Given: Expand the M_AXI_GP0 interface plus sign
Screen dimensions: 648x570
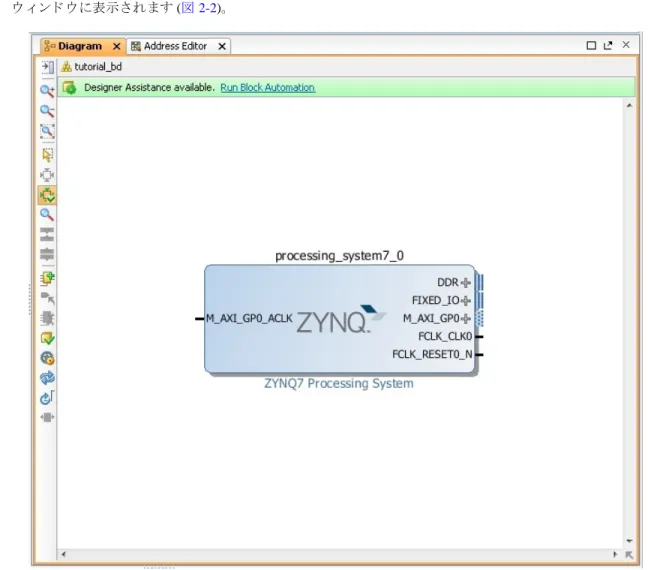Looking at the screenshot, I should pyautogui.click(x=466, y=319).
